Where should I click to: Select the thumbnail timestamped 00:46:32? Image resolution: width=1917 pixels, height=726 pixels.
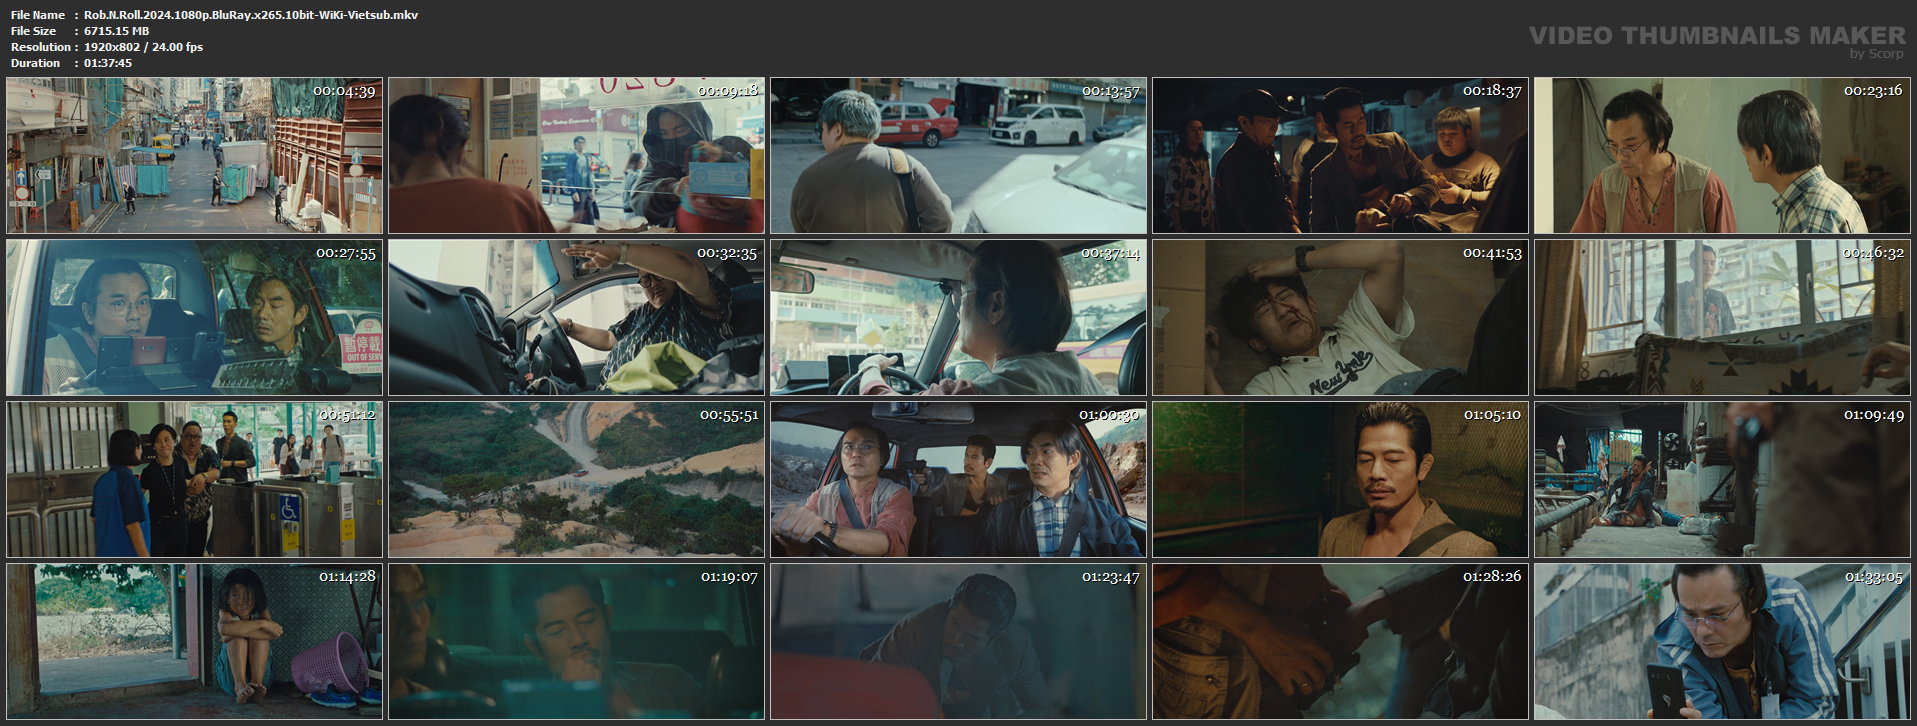(1723, 318)
